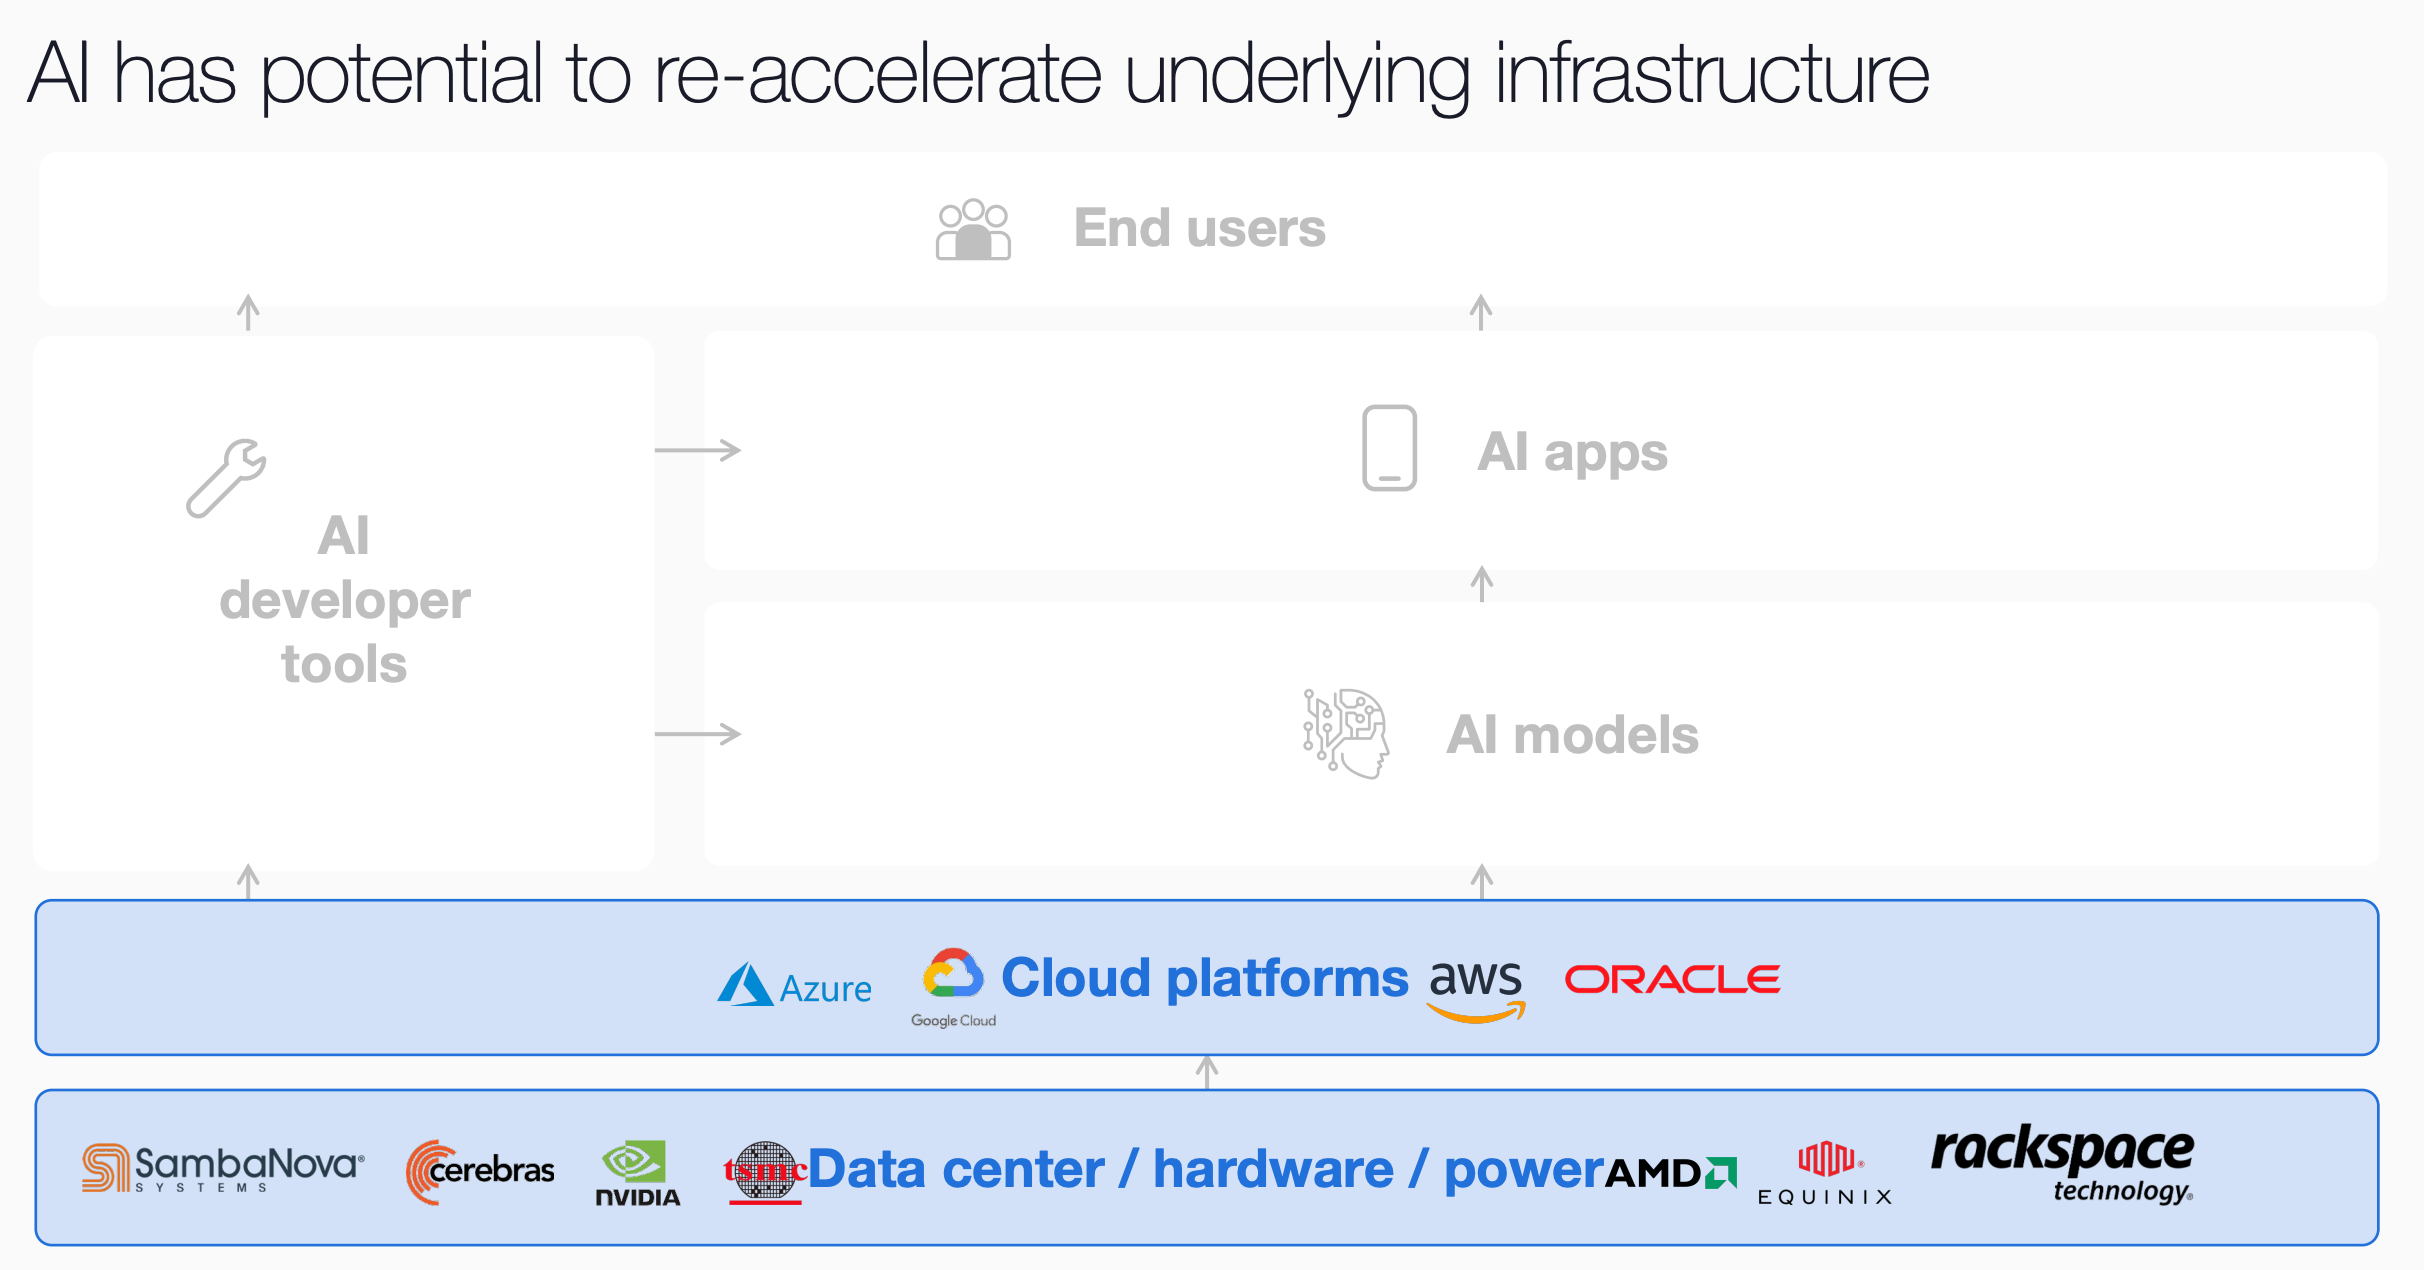This screenshot has width=2424, height=1270.
Task: Click the Cloud platforms heading
Action: point(1205,978)
